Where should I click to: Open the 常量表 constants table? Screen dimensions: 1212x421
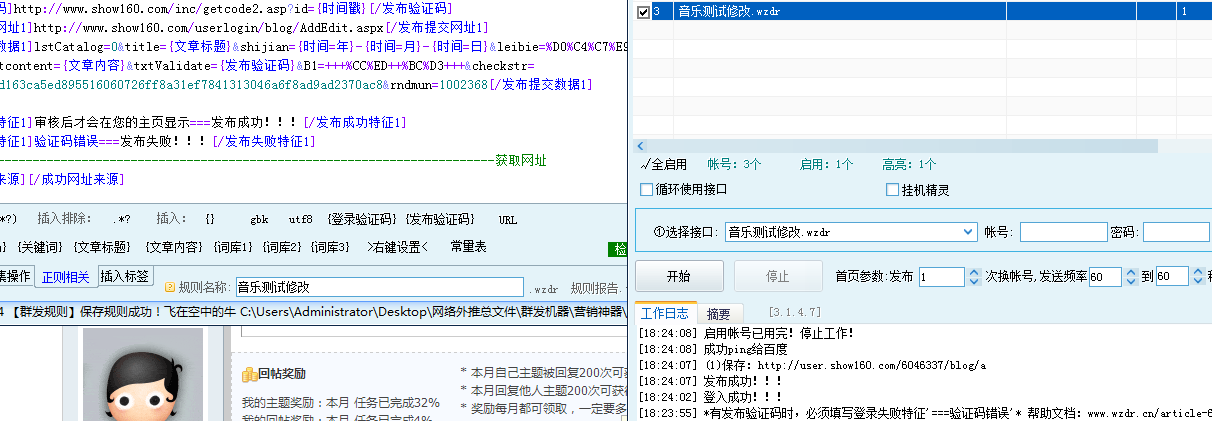pyautogui.click(x=468, y=246)
